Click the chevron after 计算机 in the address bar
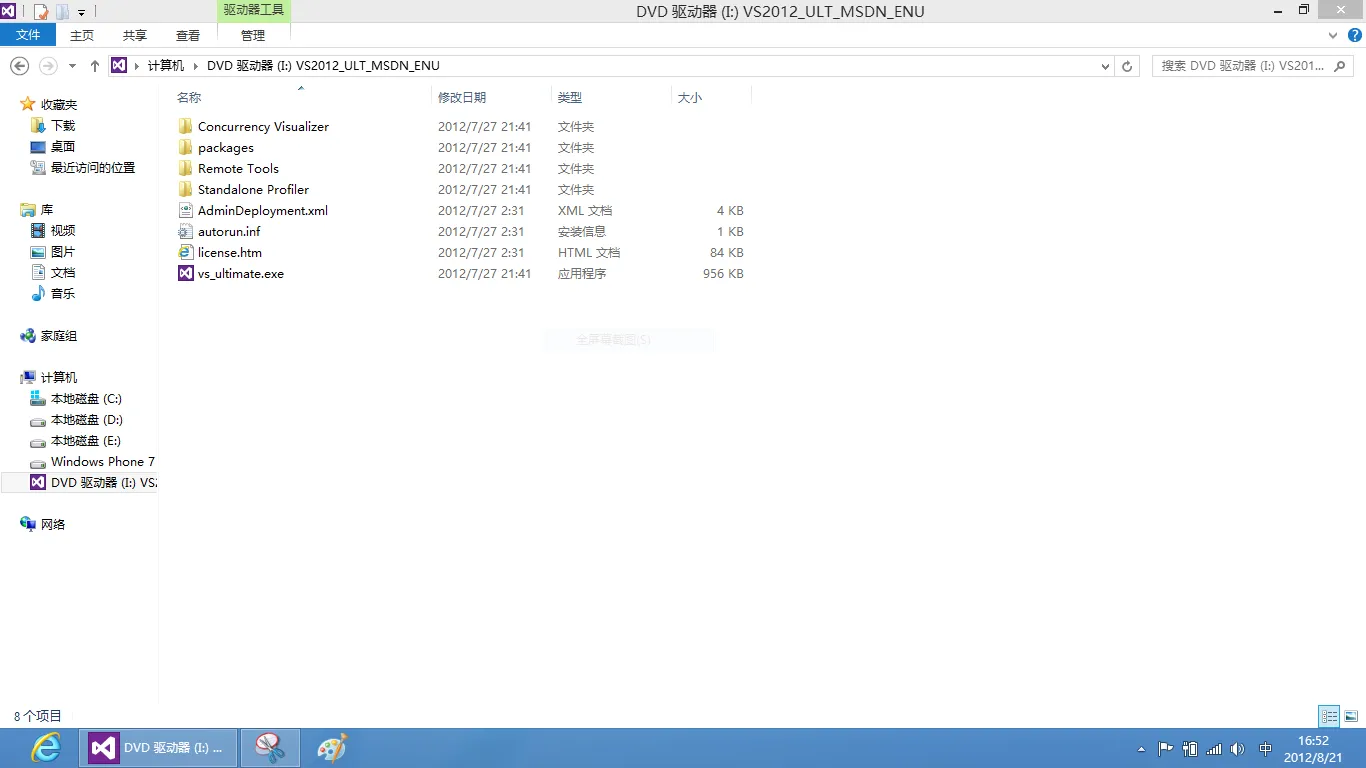Screen dimensions: 1366x768 coord(195,66)
